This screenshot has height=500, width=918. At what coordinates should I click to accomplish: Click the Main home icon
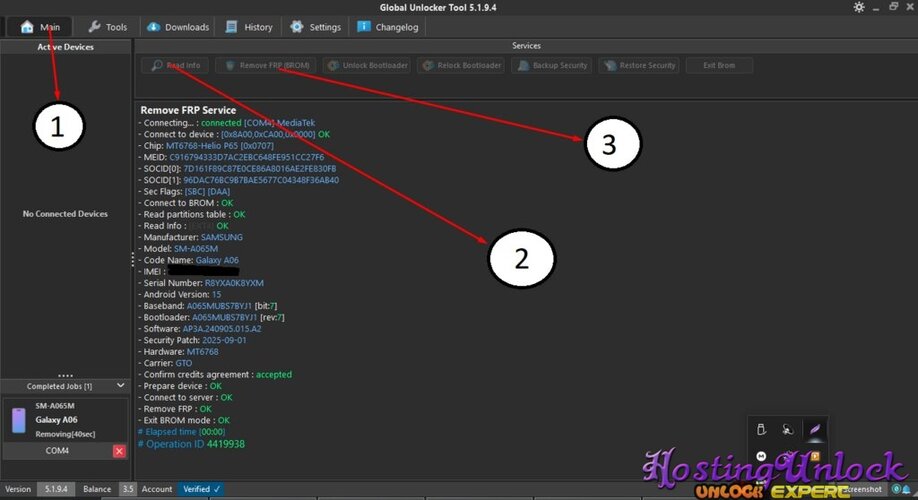pyautogui.click(x=27, y=27)
